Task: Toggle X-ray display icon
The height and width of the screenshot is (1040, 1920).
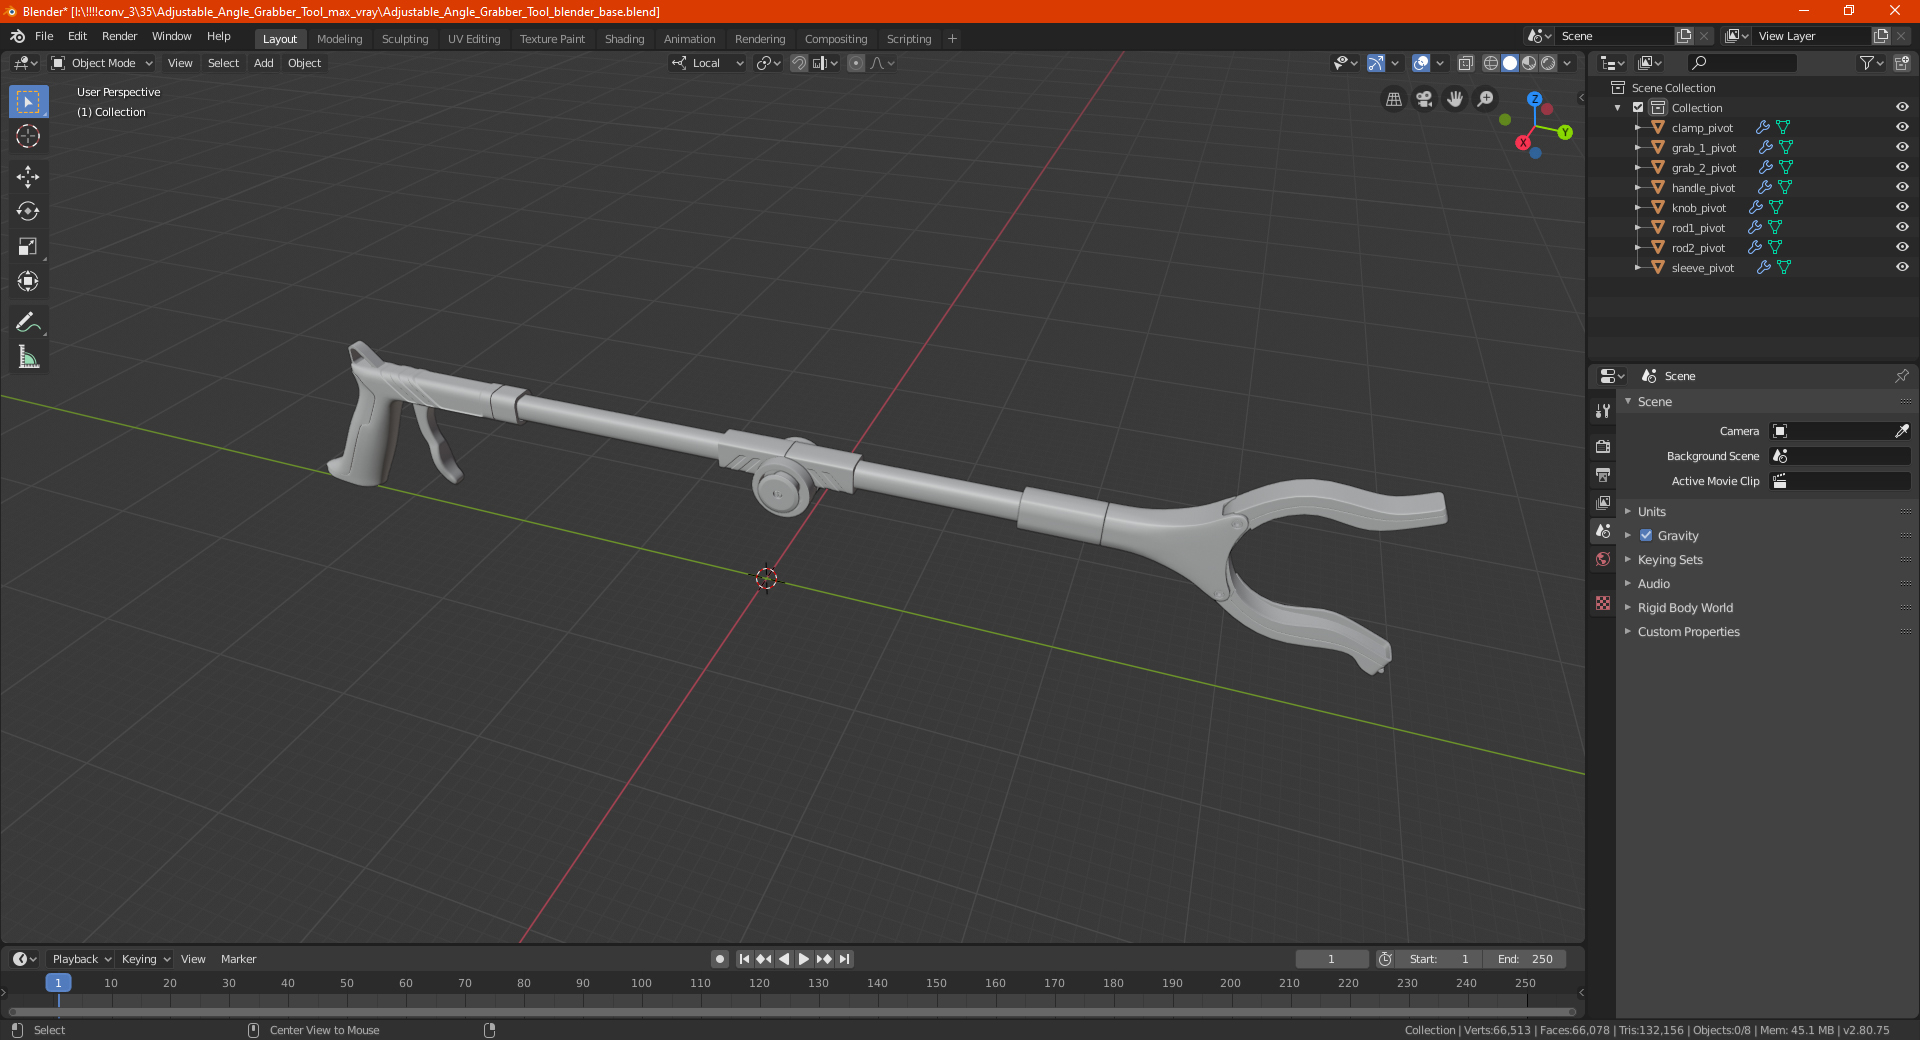Action: [x=1465, y=63]
